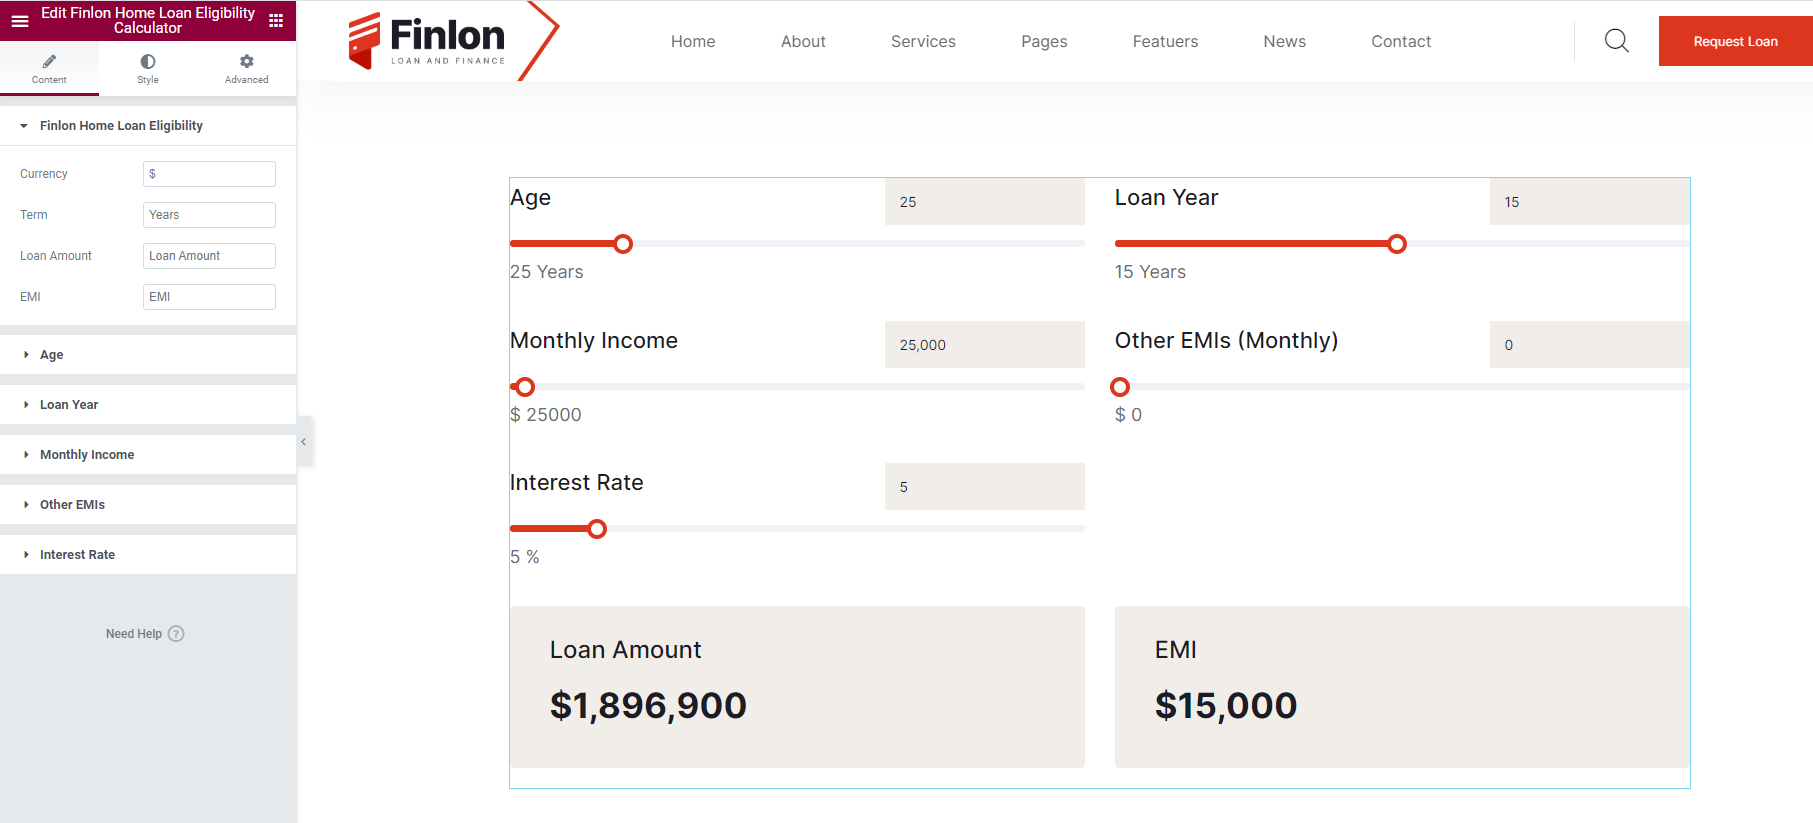Image resolution: width=1813 pixels, height=823 pixels.
Task: Click the Need Help question icon
Action: click(176, 634)
